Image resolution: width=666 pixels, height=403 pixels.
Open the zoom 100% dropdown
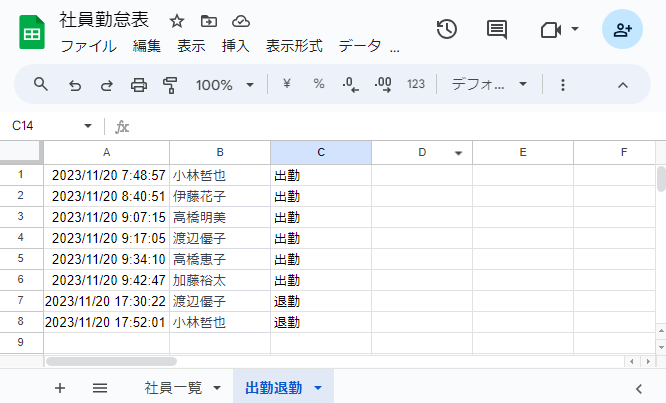tap(225, 85)
